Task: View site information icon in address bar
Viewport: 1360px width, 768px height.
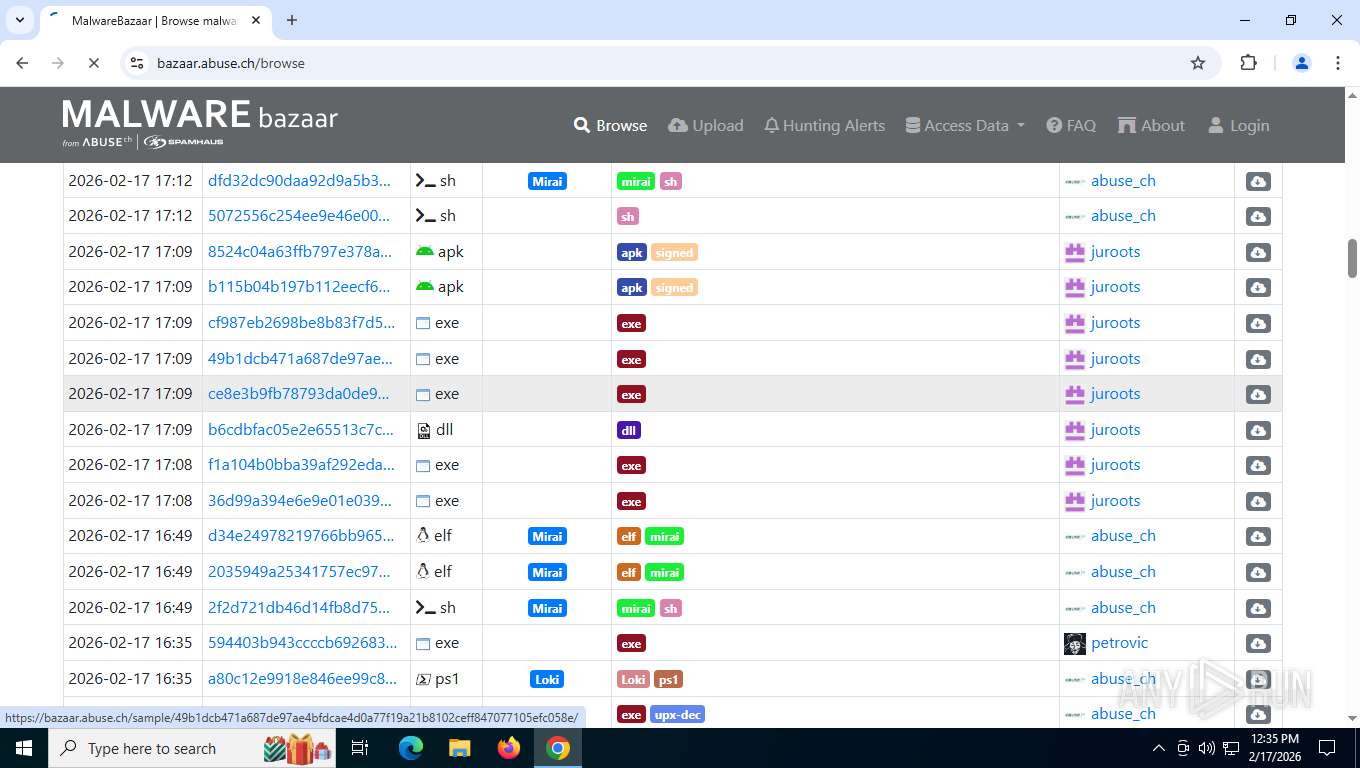Action: click(x=138, y=63)
